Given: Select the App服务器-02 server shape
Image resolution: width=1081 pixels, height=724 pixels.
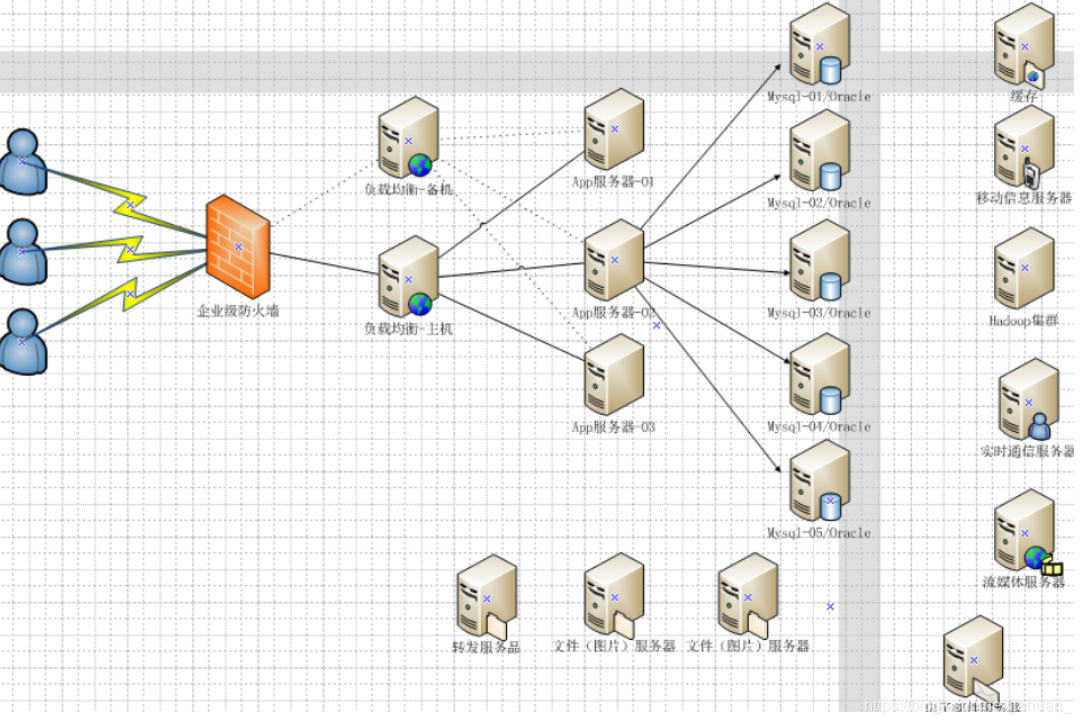Looking at the screenshot, I should coord(614,260).
